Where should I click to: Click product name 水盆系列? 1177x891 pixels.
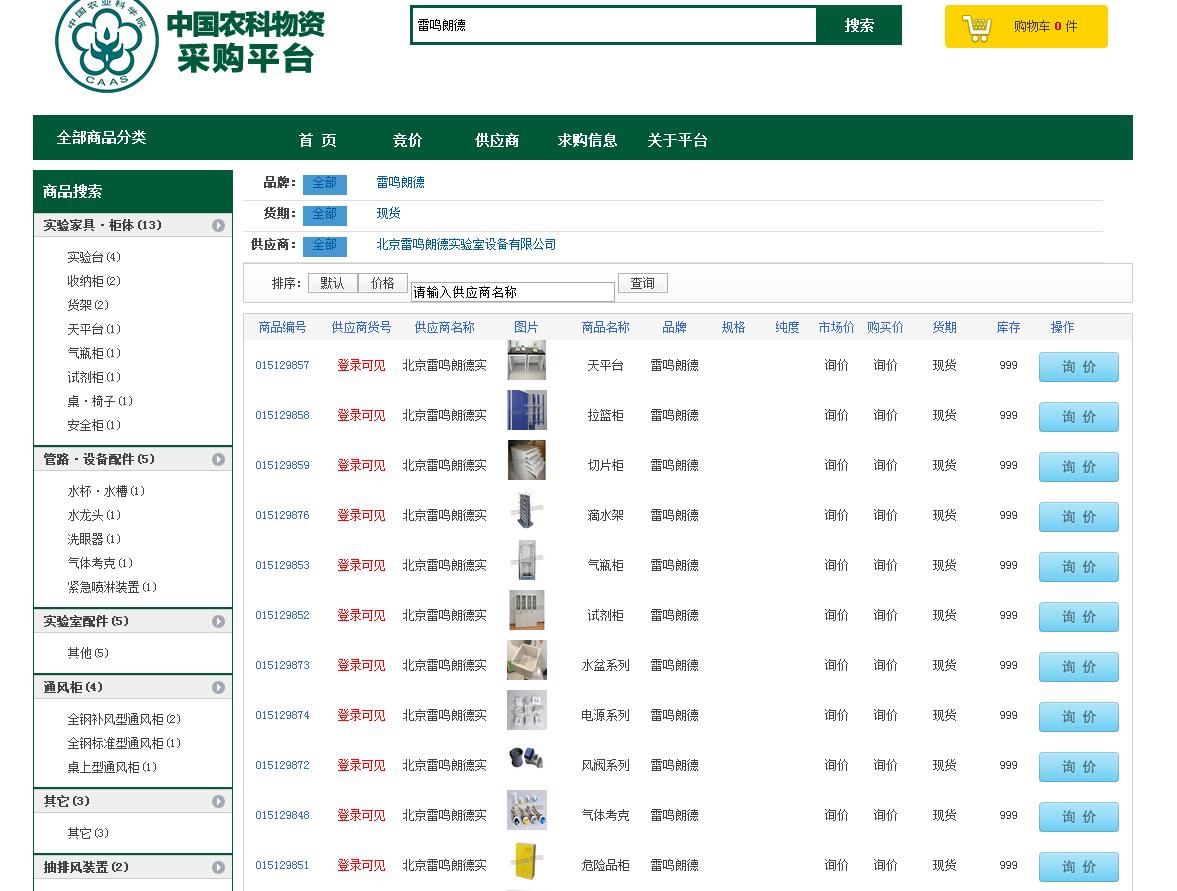coord(605,666)
